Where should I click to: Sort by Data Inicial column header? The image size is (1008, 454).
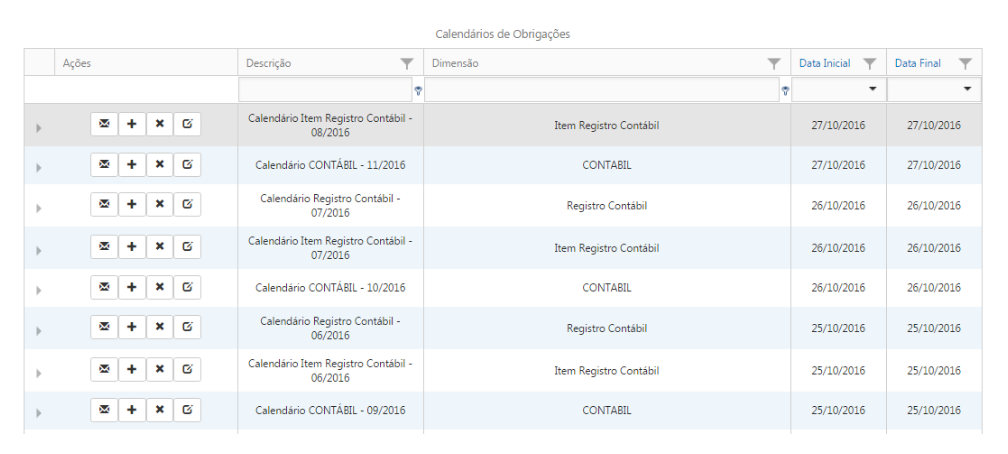click(824, 63)
